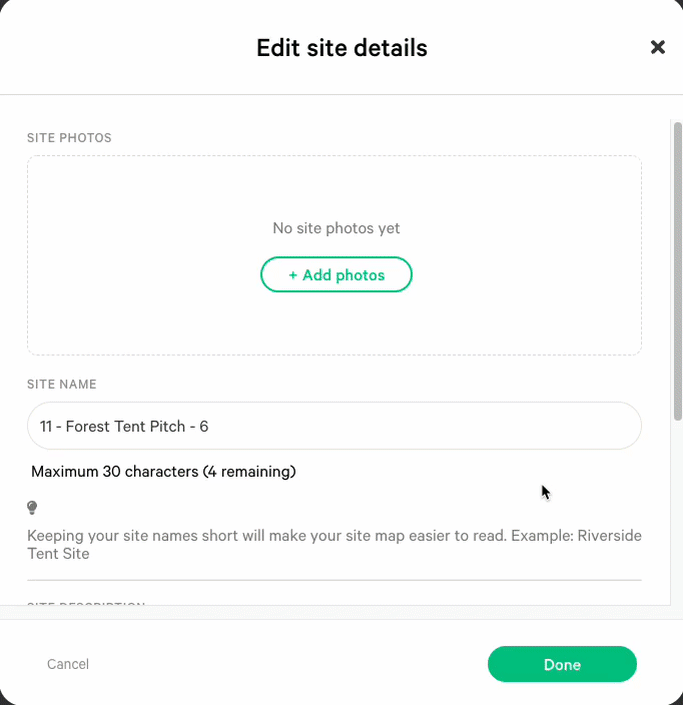
Task: Click the '(4 remaining)' character count
Action: point(249,472)
